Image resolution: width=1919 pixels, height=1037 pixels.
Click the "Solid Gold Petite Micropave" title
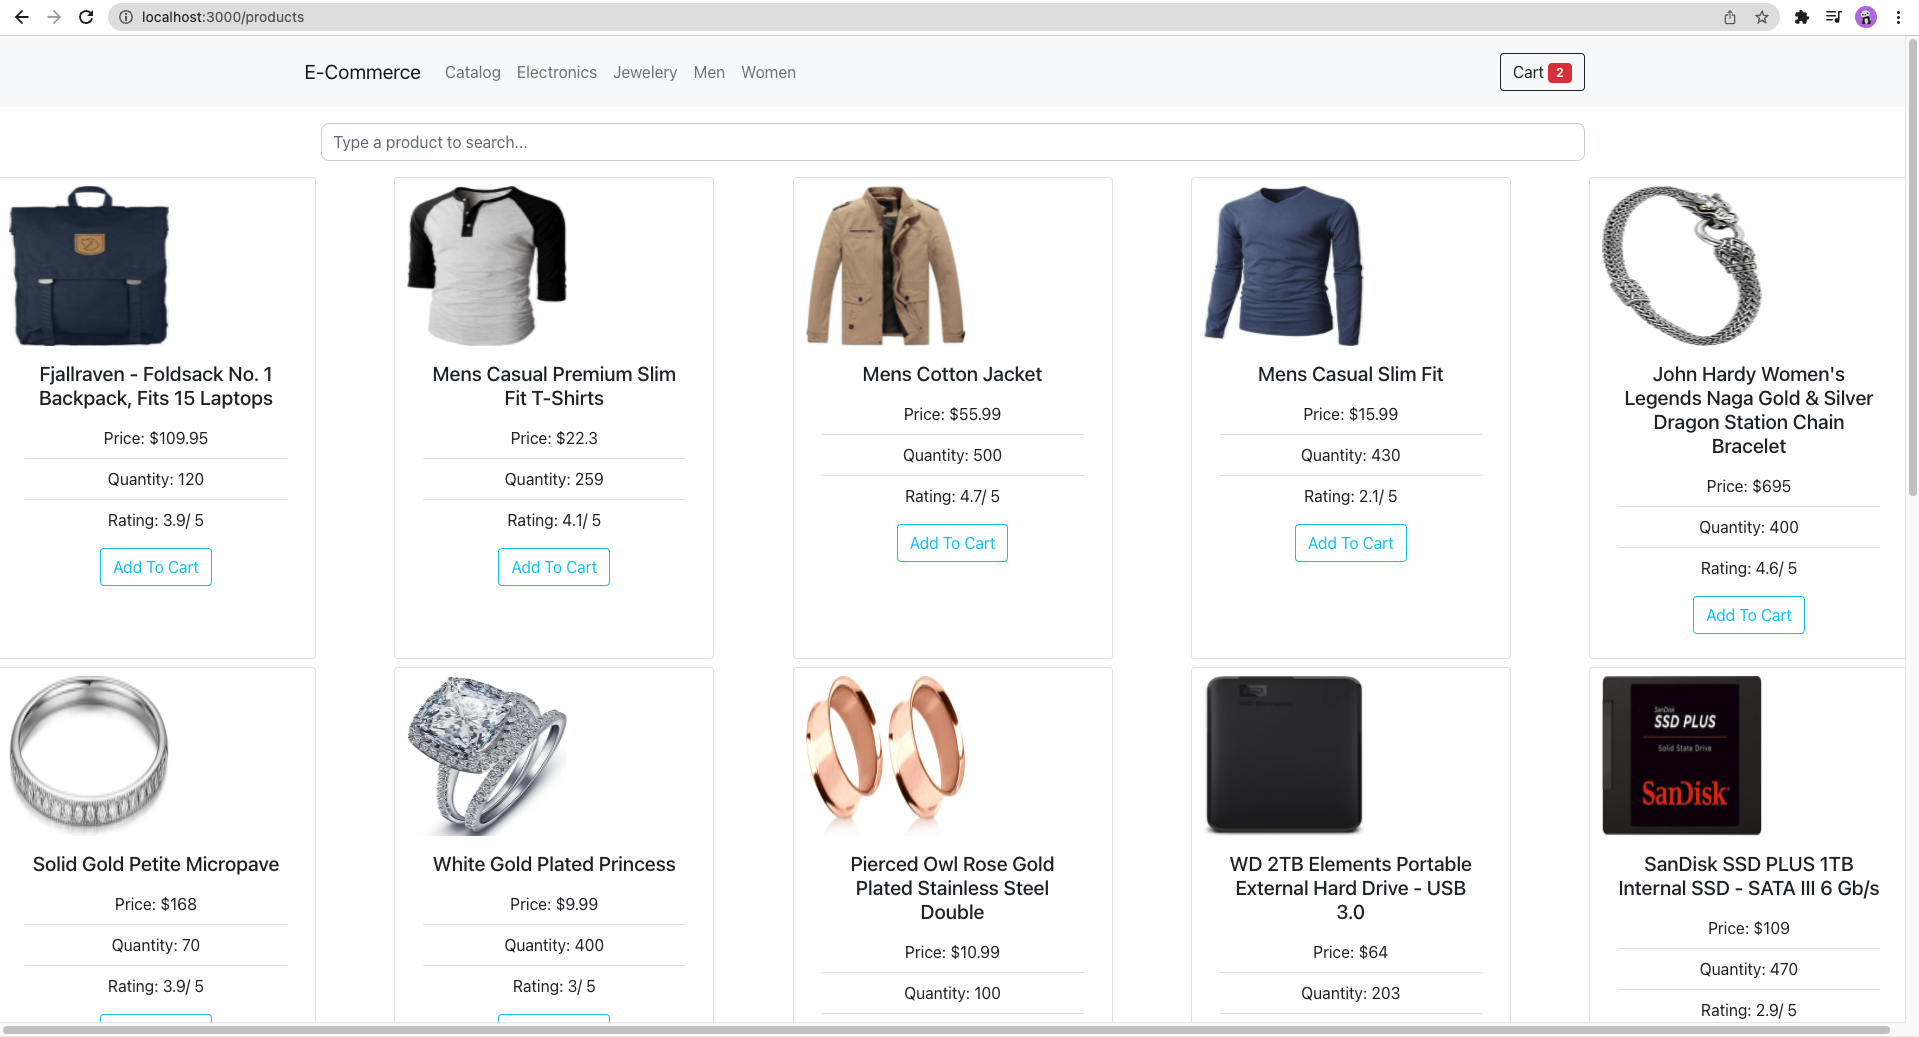tap(156, 864)
